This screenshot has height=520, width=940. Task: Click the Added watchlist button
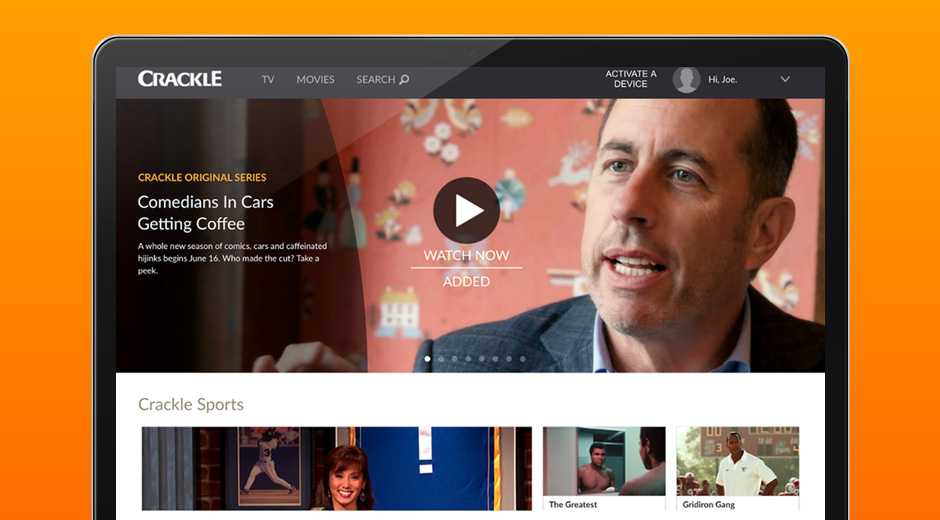[466, 281]
